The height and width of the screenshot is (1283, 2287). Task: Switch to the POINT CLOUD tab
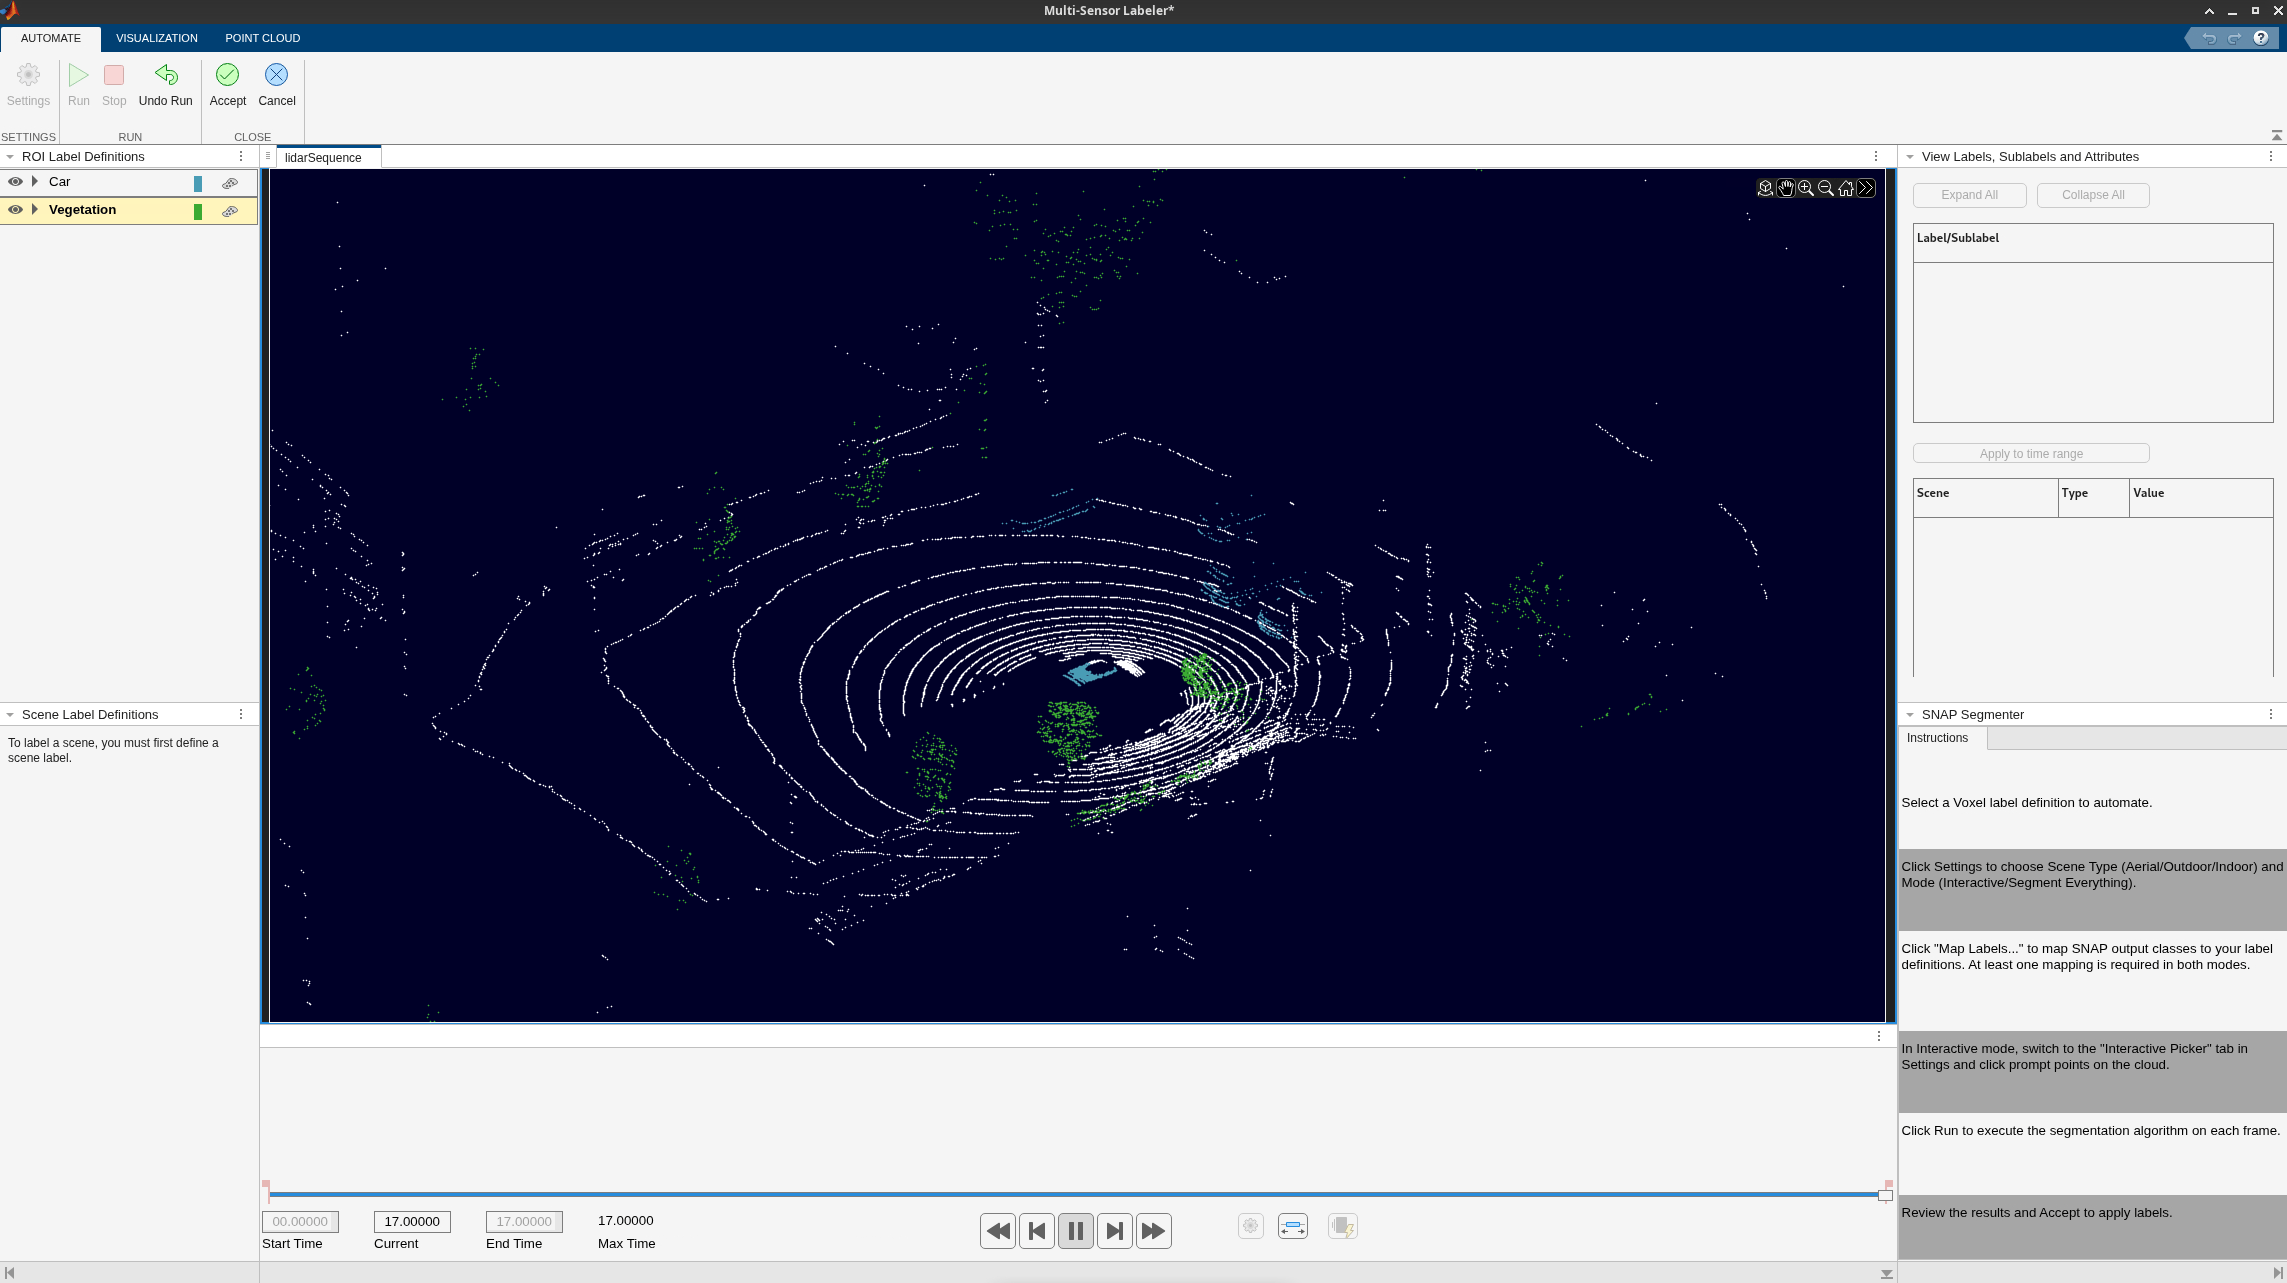coord(263,38)
